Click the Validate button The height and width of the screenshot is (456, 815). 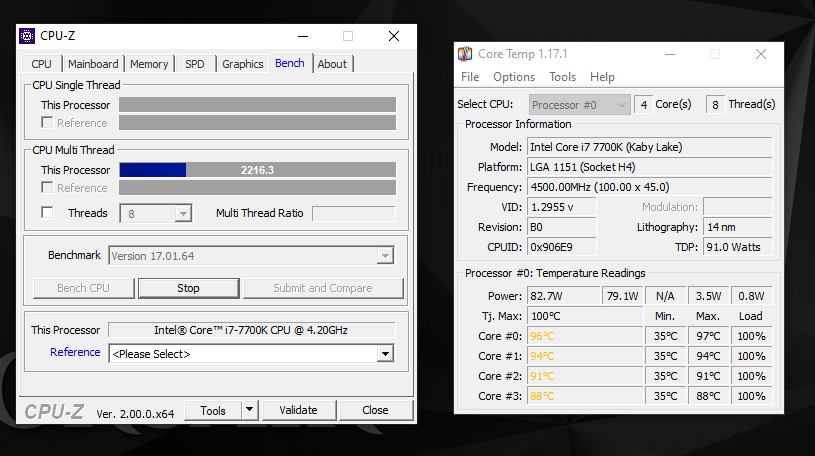coord(298,410)
